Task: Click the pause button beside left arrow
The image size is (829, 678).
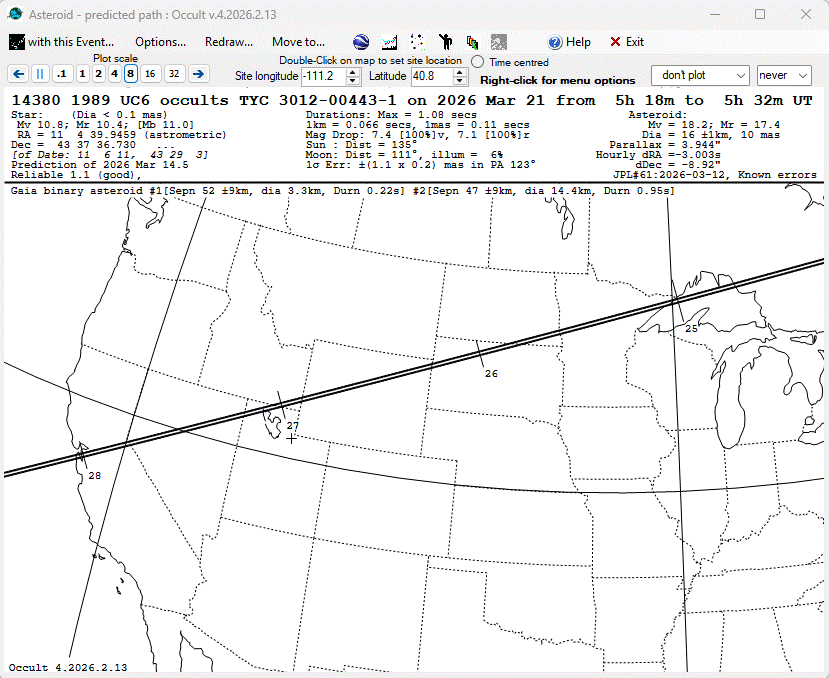Action: pyautogui.click(x=40, y=74)
